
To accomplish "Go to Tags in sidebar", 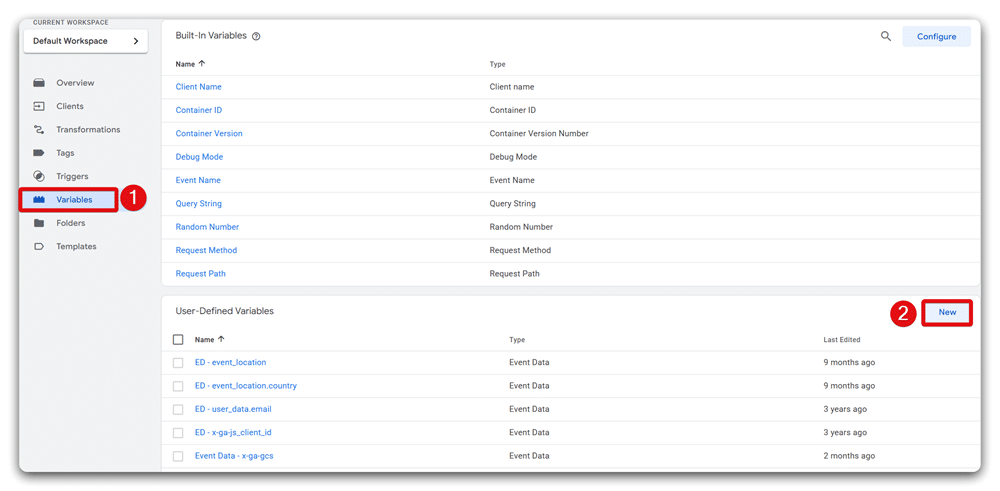I will 65,153.
